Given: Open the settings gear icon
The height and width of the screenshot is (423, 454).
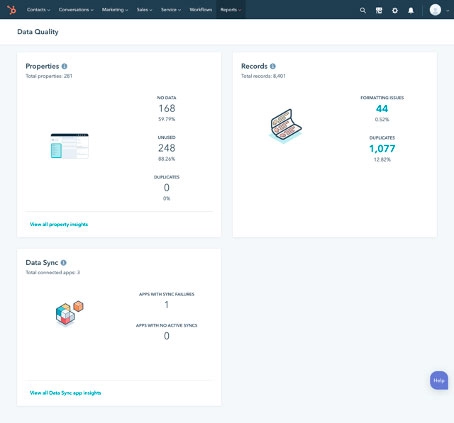Looking at the screenshot, I should coord(395,10).
